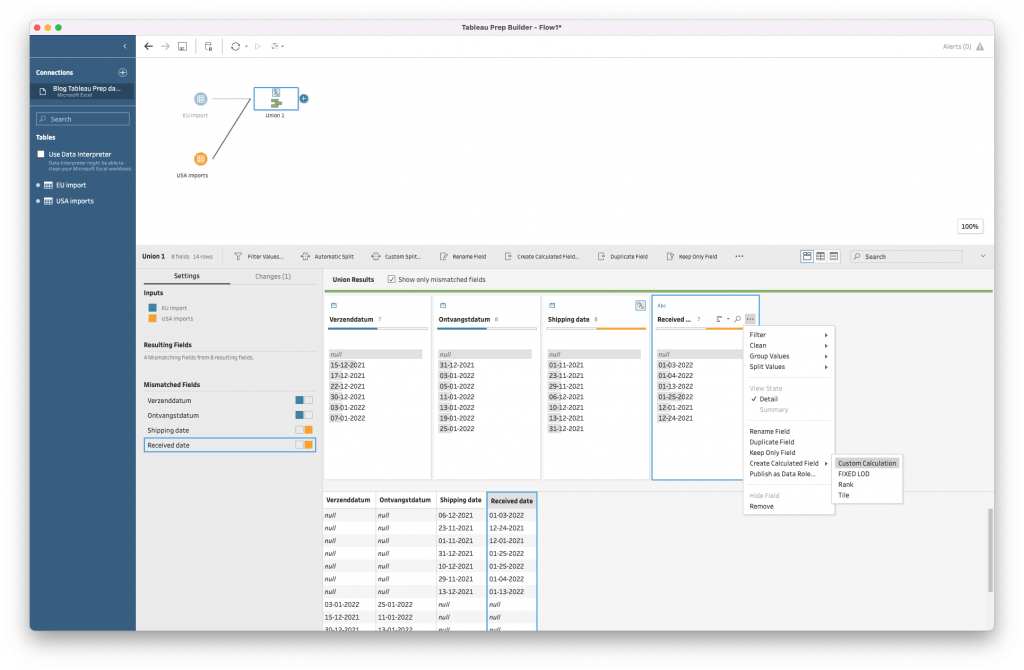Image resolution: width=1024 pixels, height=670 pixels.
Task: Click the undo back arrow in toolbar
Action: click(x=149, y=46)
